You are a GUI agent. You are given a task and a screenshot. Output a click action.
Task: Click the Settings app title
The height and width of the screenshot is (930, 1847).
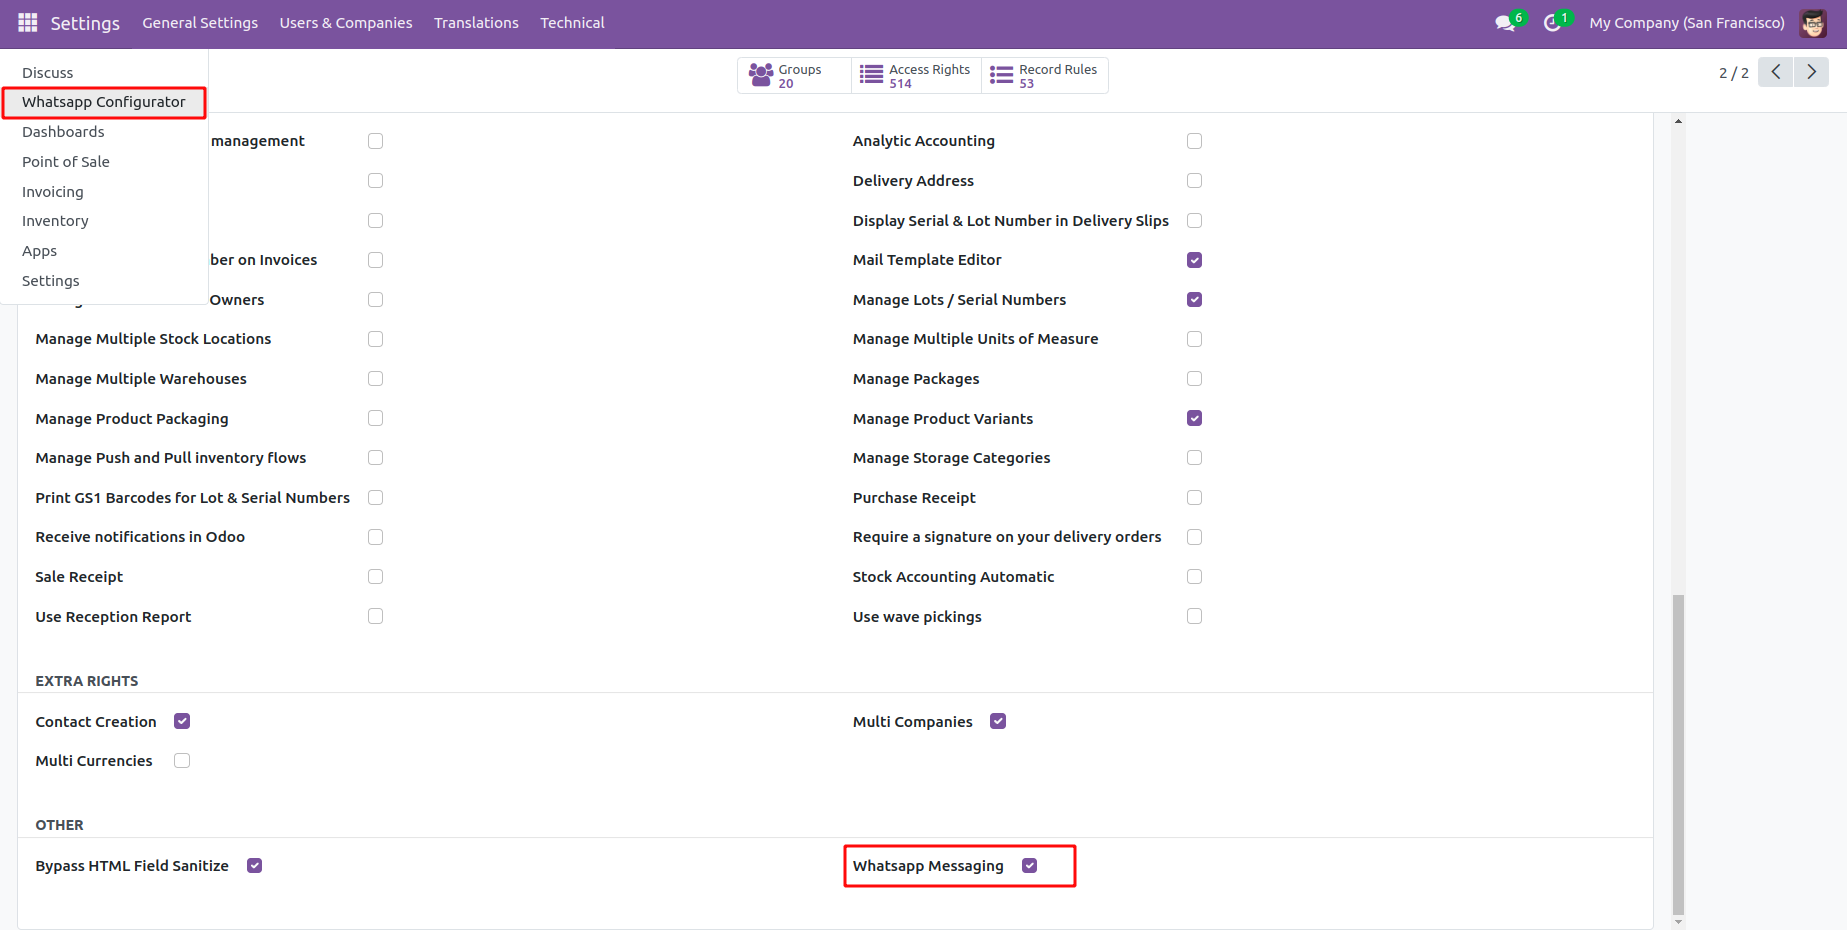(85, 23)
